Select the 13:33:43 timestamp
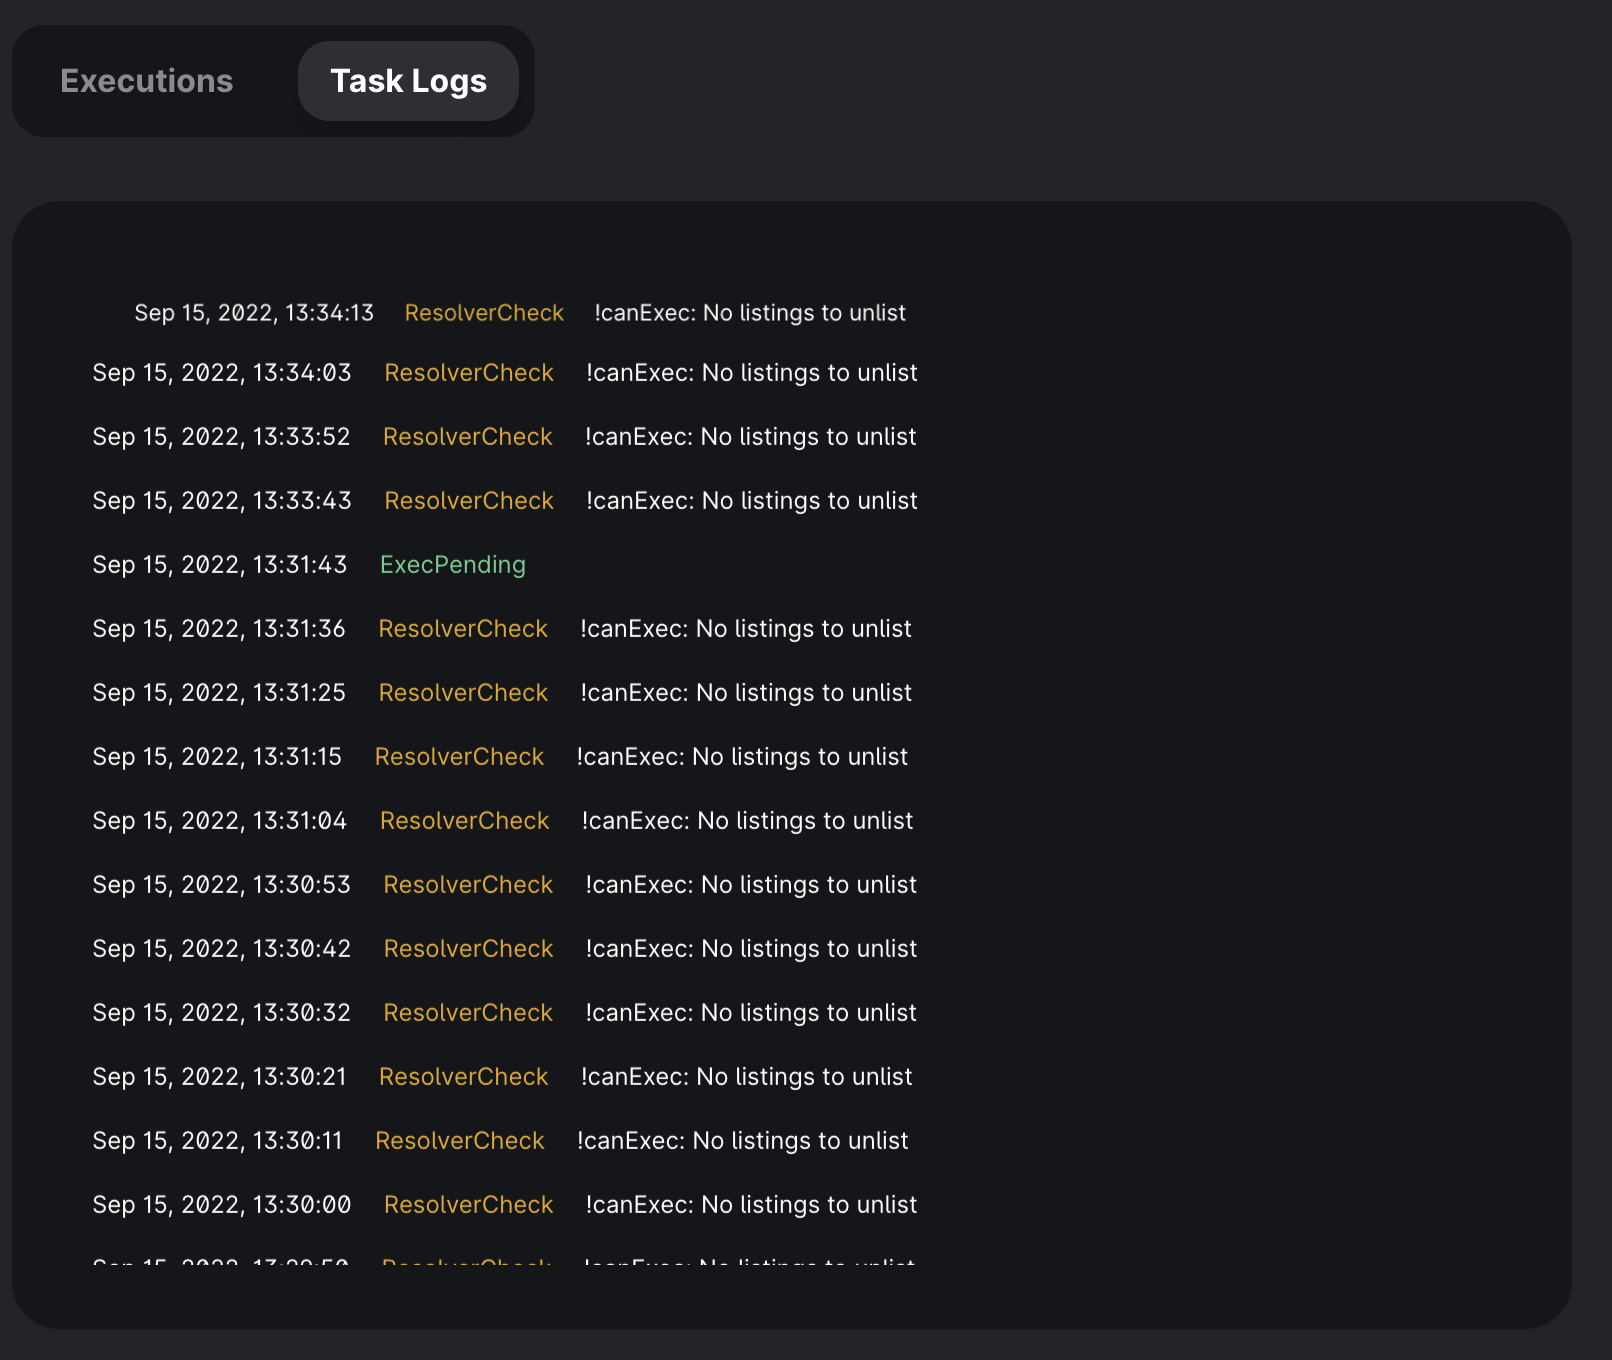Screen dimensions: 1612x1360 (222, 501)
